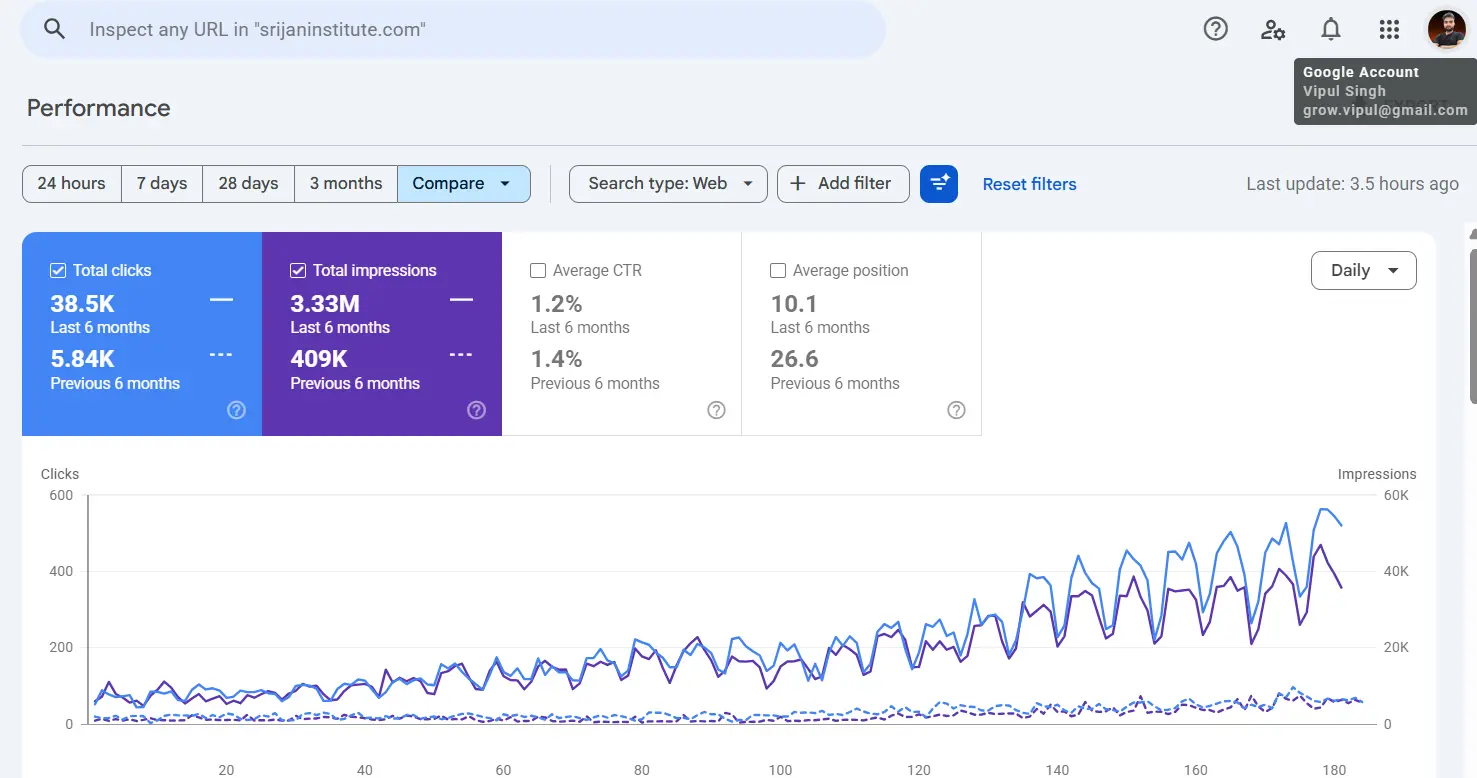
Task: Click the 180 day axis label
Action: pos(1334,770)
